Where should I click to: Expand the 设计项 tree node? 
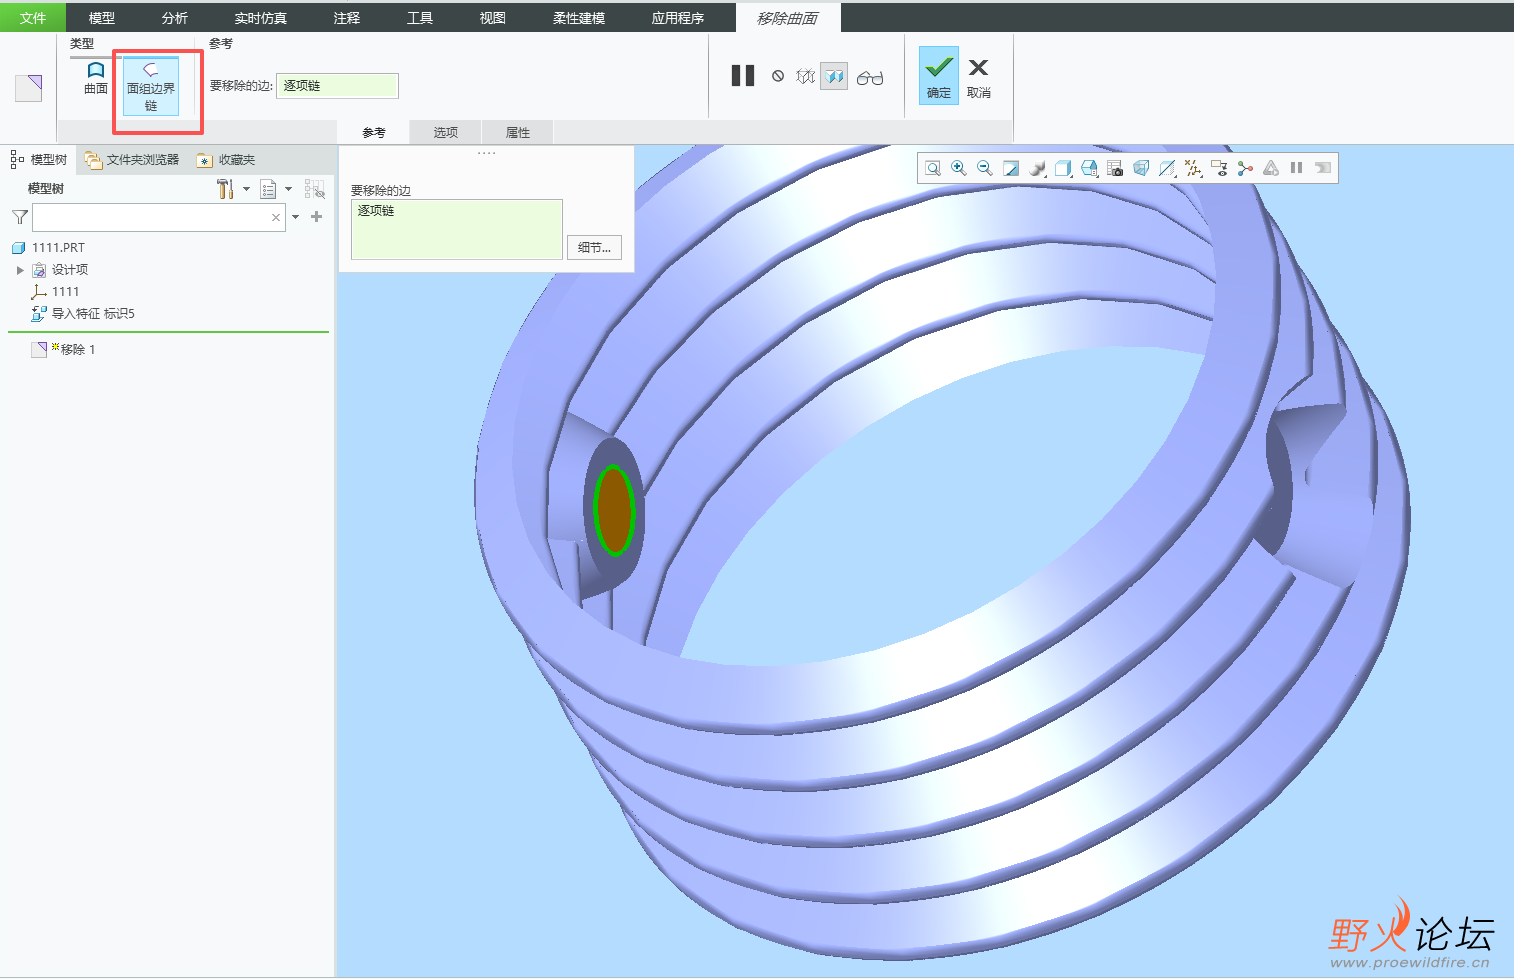click(20, 270)
